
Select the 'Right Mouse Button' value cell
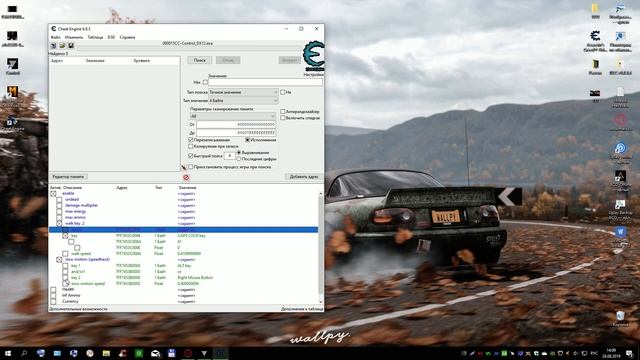tap(195, 278)
